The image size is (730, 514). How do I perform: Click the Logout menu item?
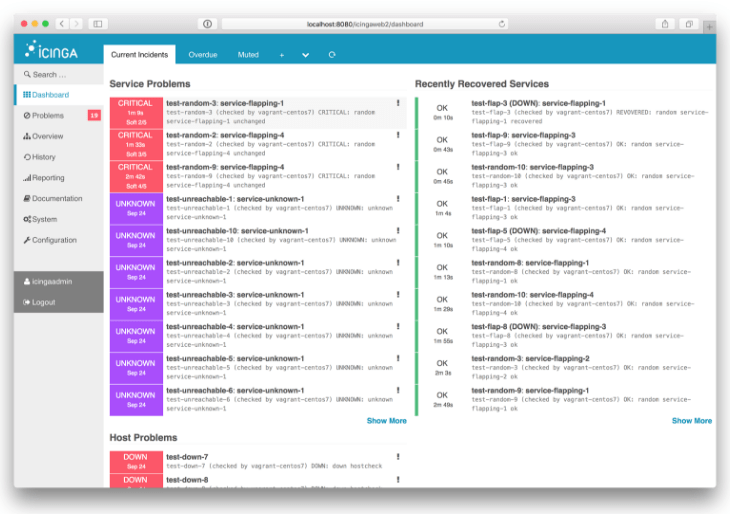click(43, 302)
